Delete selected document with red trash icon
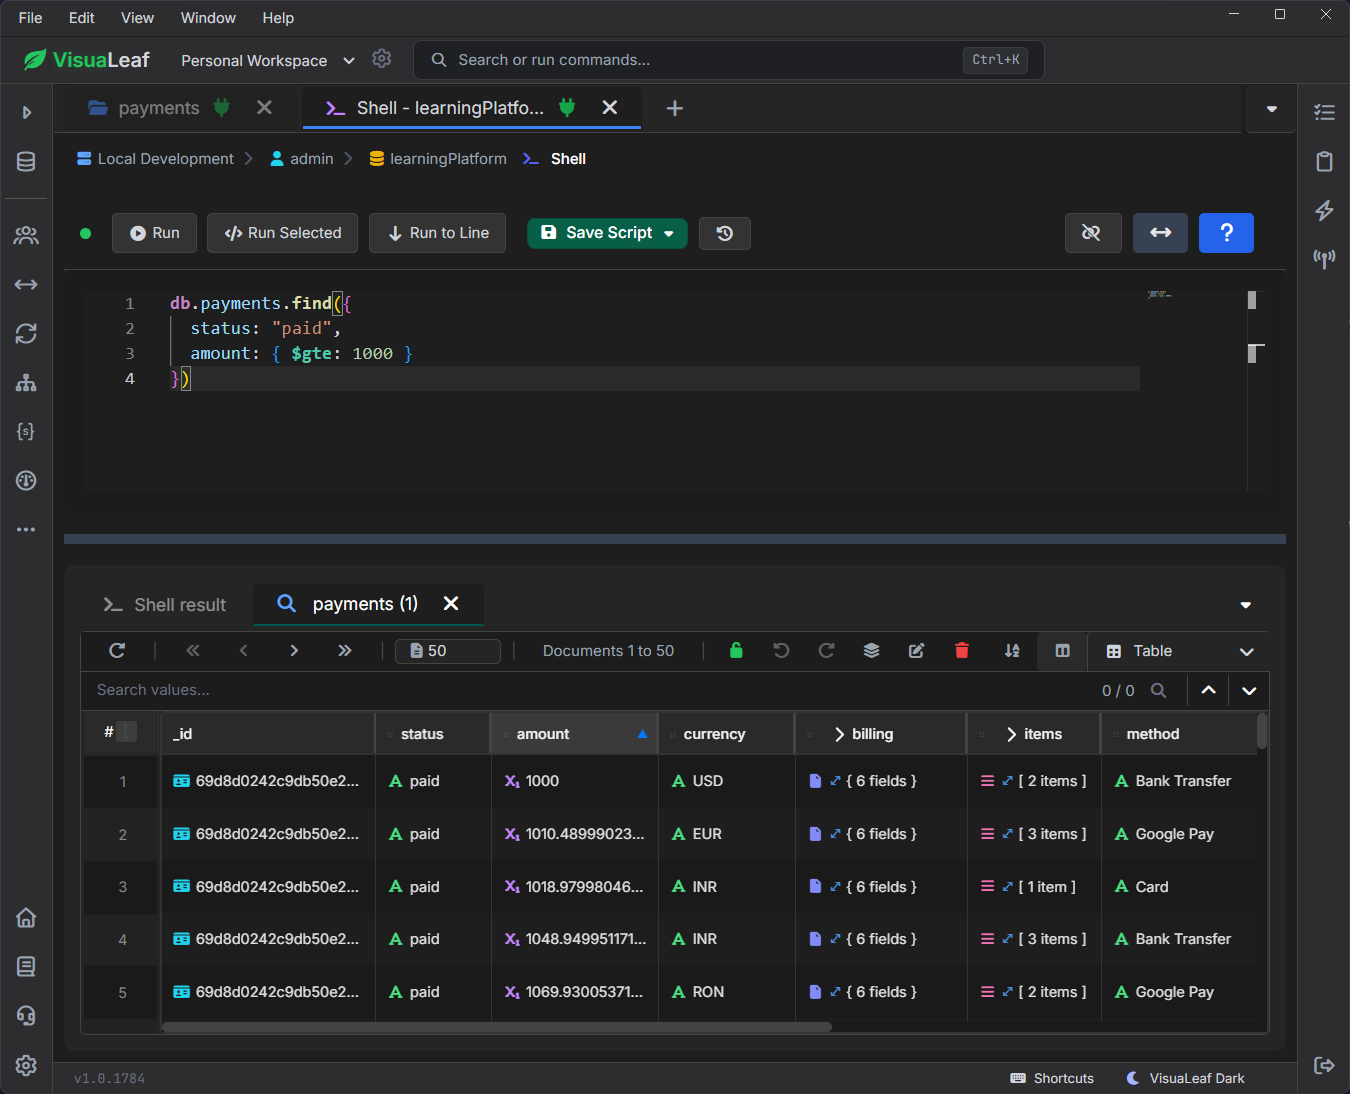The height and width of the screenshot is (1094, 1350). [x=962, y=651]
